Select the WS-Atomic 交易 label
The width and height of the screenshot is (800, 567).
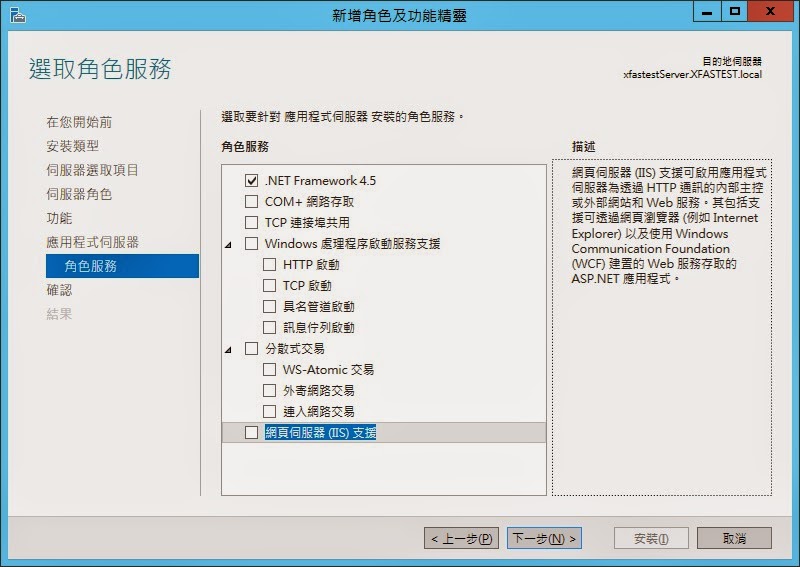[328, 369]
